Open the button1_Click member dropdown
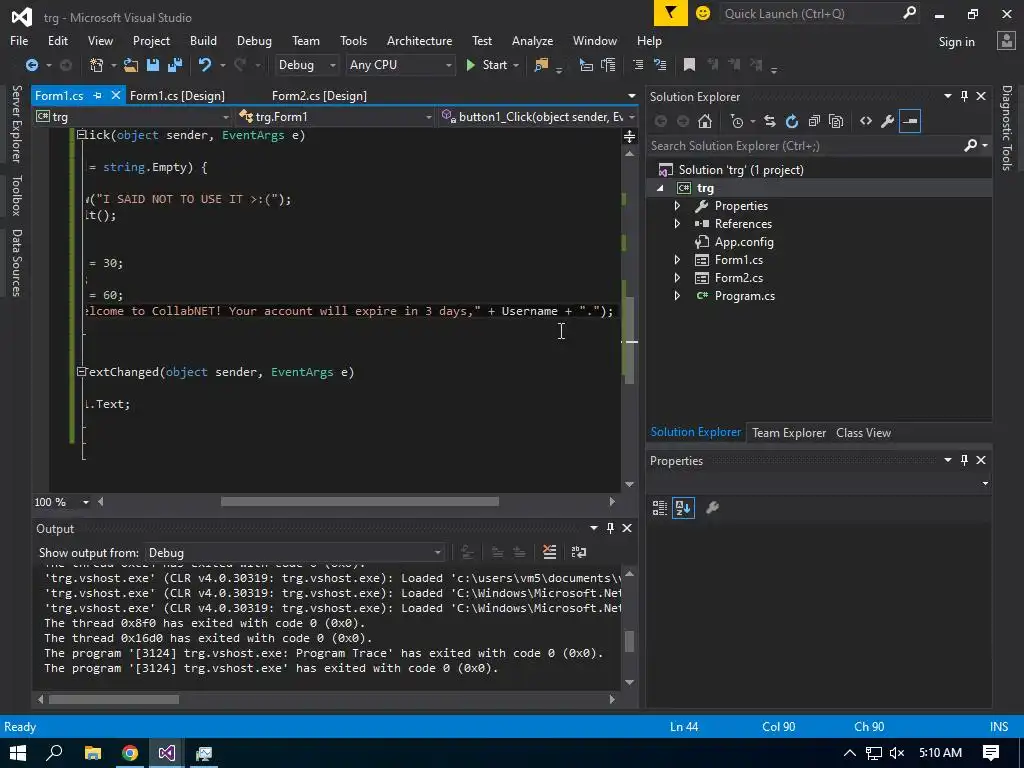This screenshot has width=1024, height=768. pyautogui.click(x=538, y=117)
